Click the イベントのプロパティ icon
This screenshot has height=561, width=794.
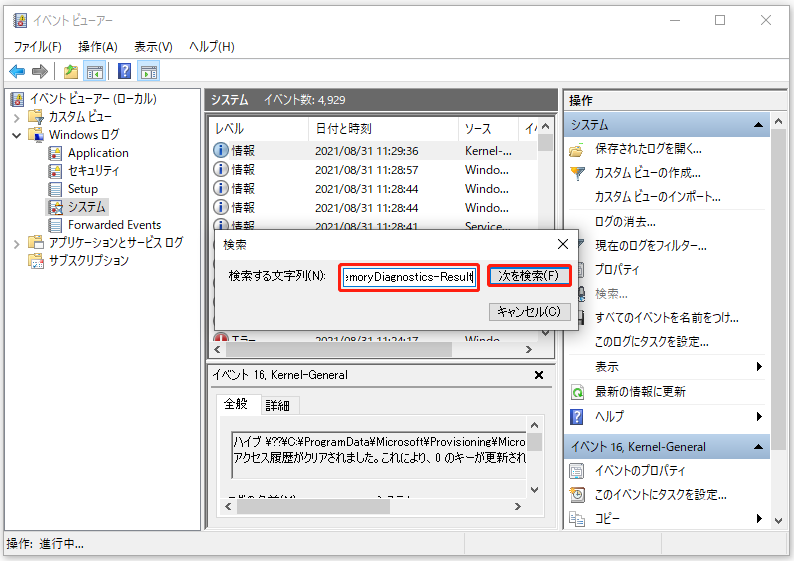[577, 471]
